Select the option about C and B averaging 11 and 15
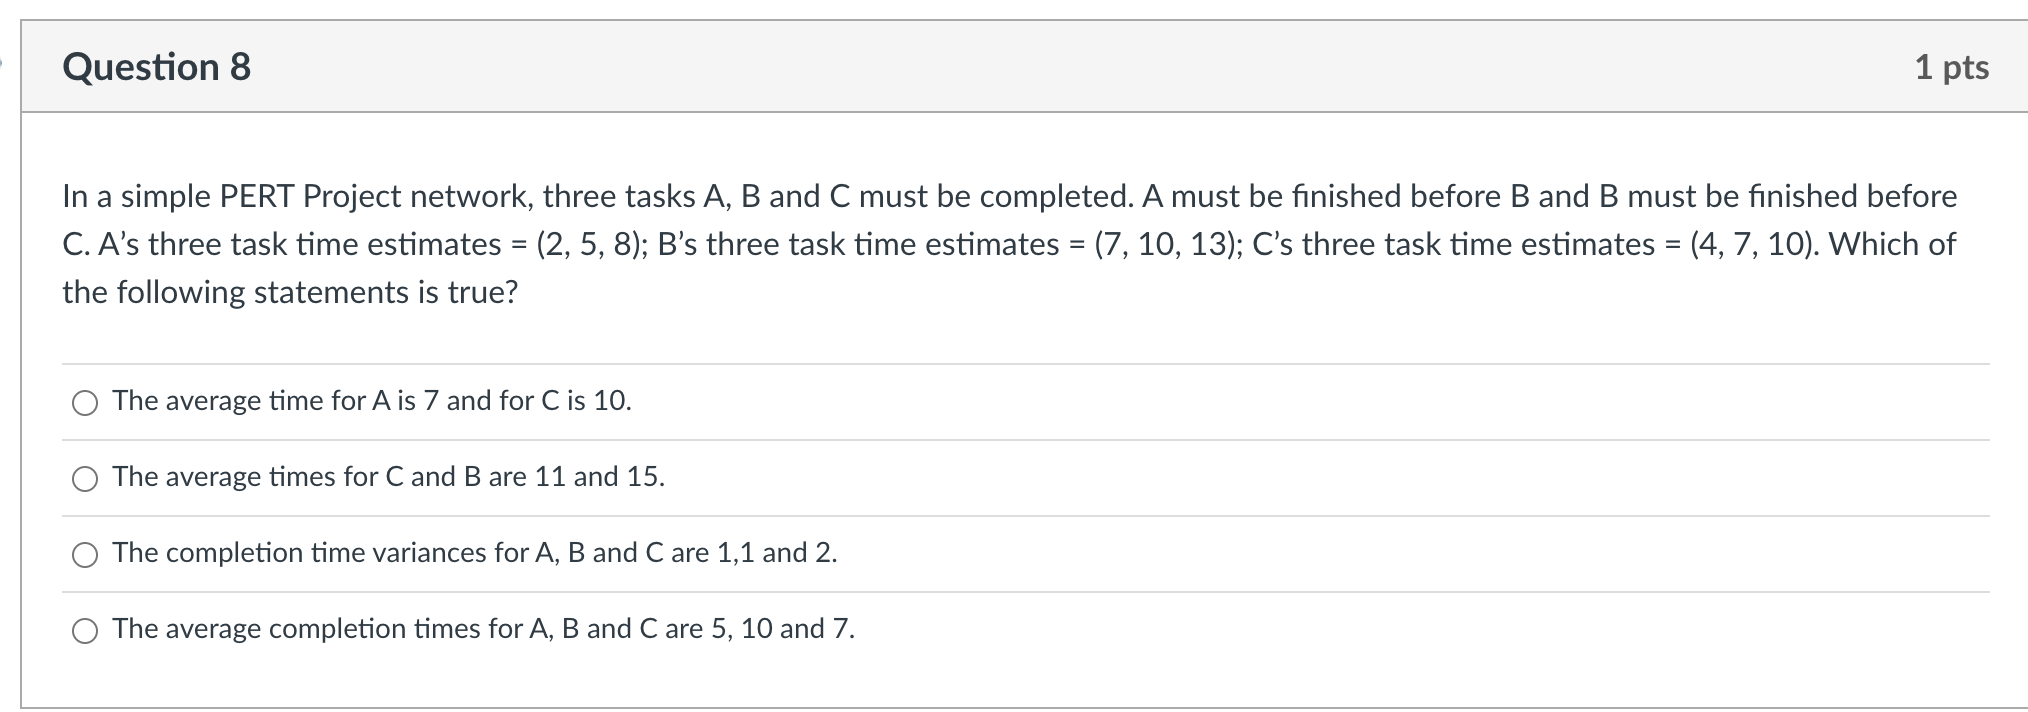Screen dimensions: 2028x712 (85, 480)
